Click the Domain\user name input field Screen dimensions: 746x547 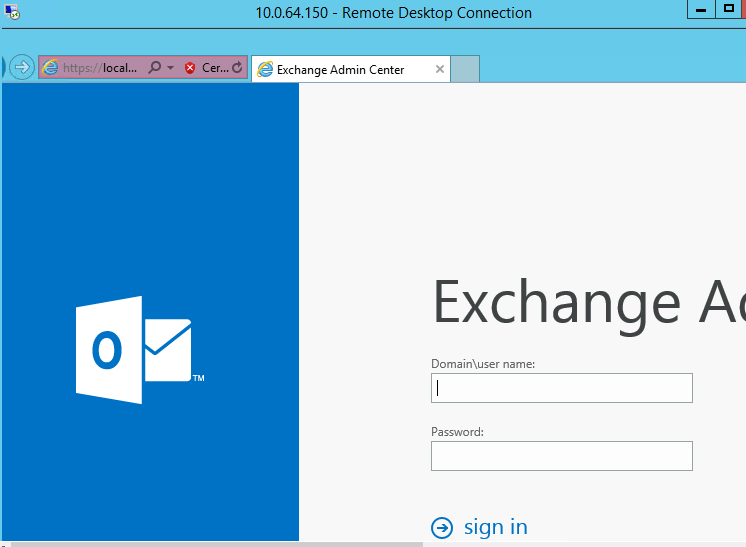[561, 388]
